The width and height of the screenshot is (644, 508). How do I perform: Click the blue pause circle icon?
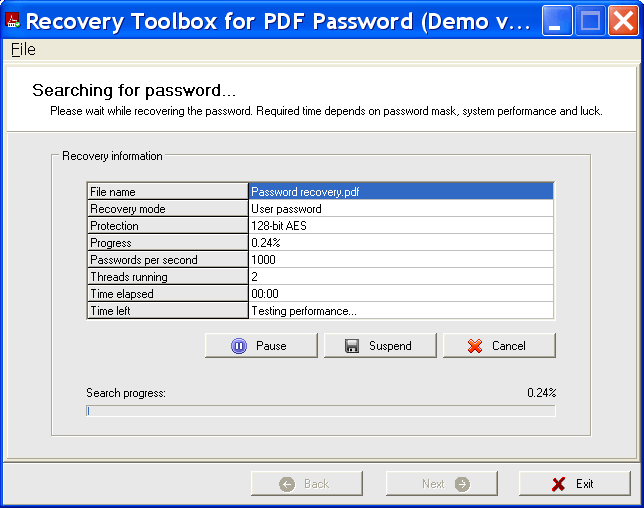[239, 346]
